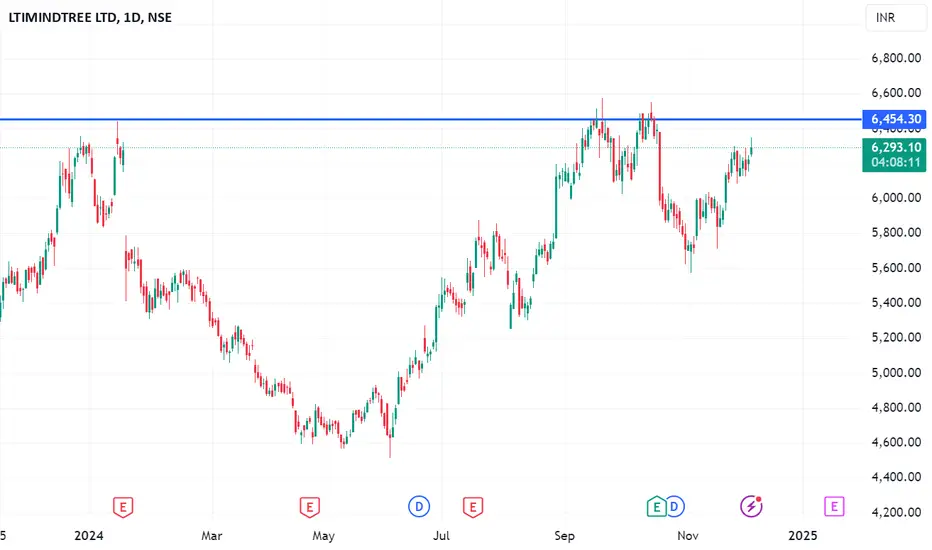Open the red earnings marker near 2024
The image size is (932, 550).
point(123,507)
